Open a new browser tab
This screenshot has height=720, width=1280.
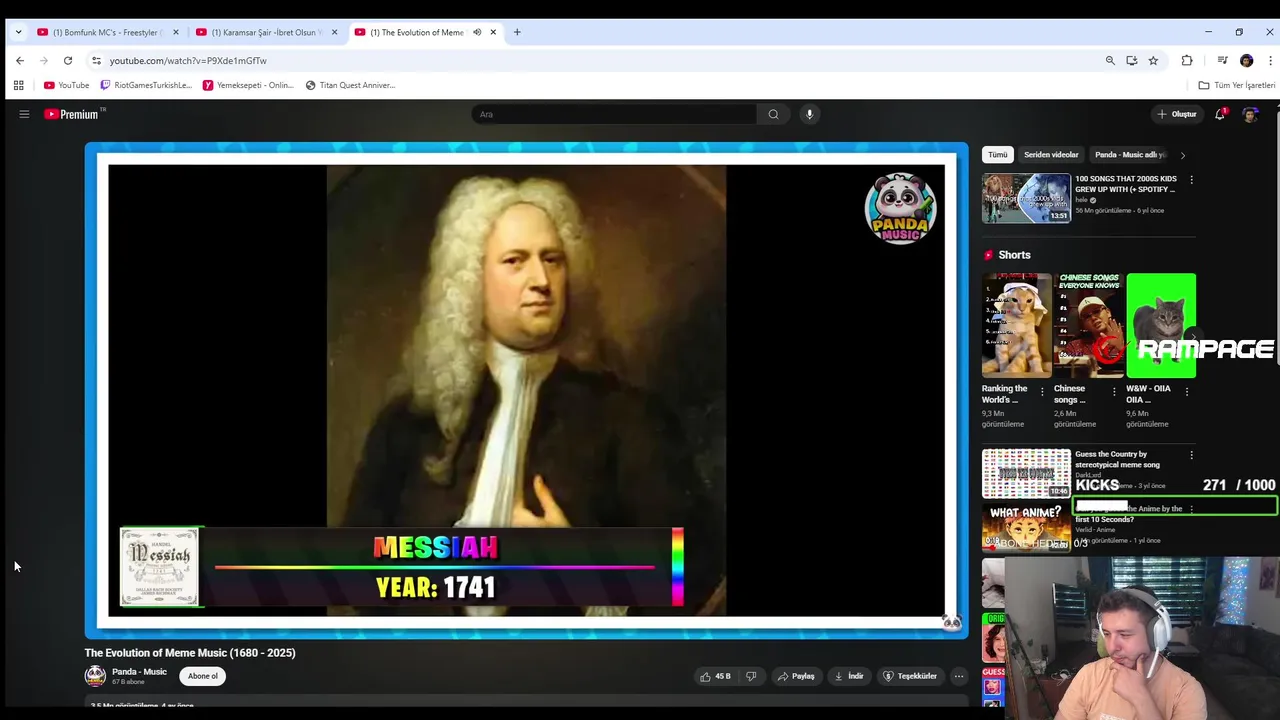[x=517, y=32]
